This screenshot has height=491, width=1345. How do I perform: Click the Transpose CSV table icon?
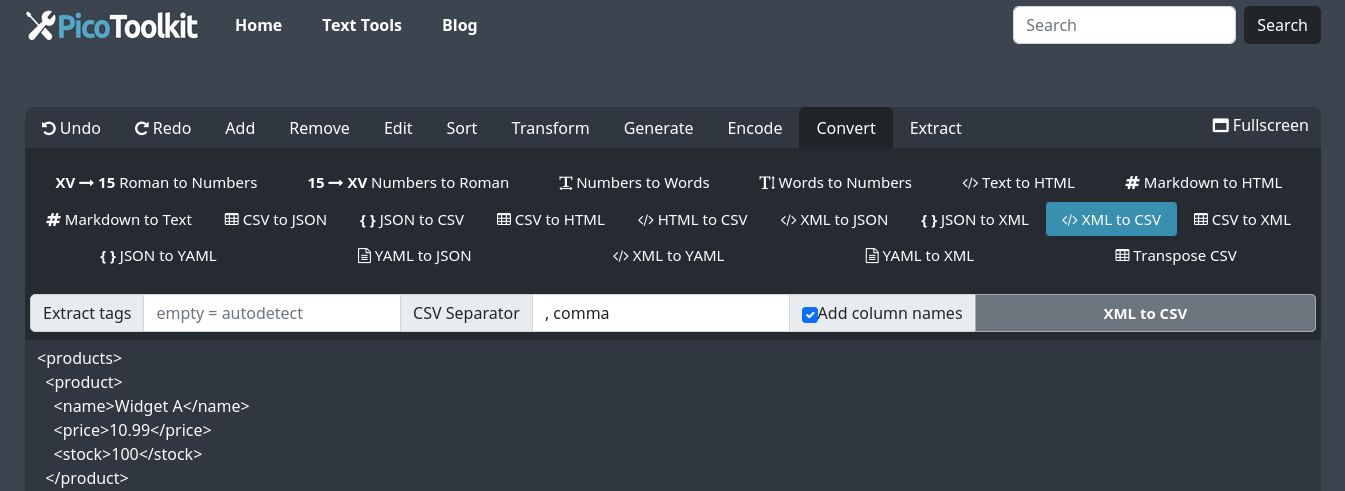tap(1122, 256)
